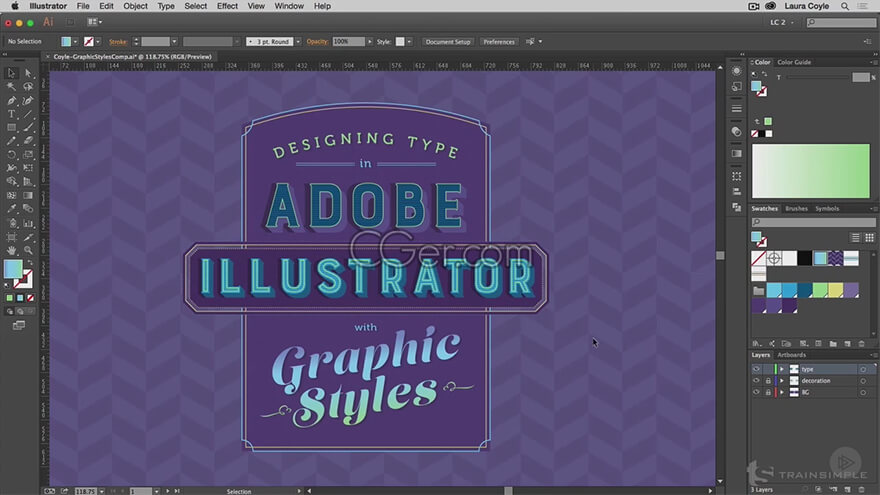Open the Window menu
This screenshot has width=880, height=495.
point(289,6)
